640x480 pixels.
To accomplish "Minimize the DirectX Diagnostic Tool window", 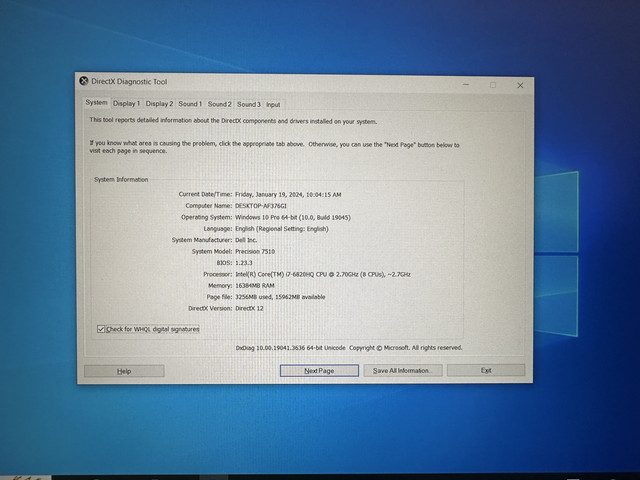I will click(x=466, y=84).
